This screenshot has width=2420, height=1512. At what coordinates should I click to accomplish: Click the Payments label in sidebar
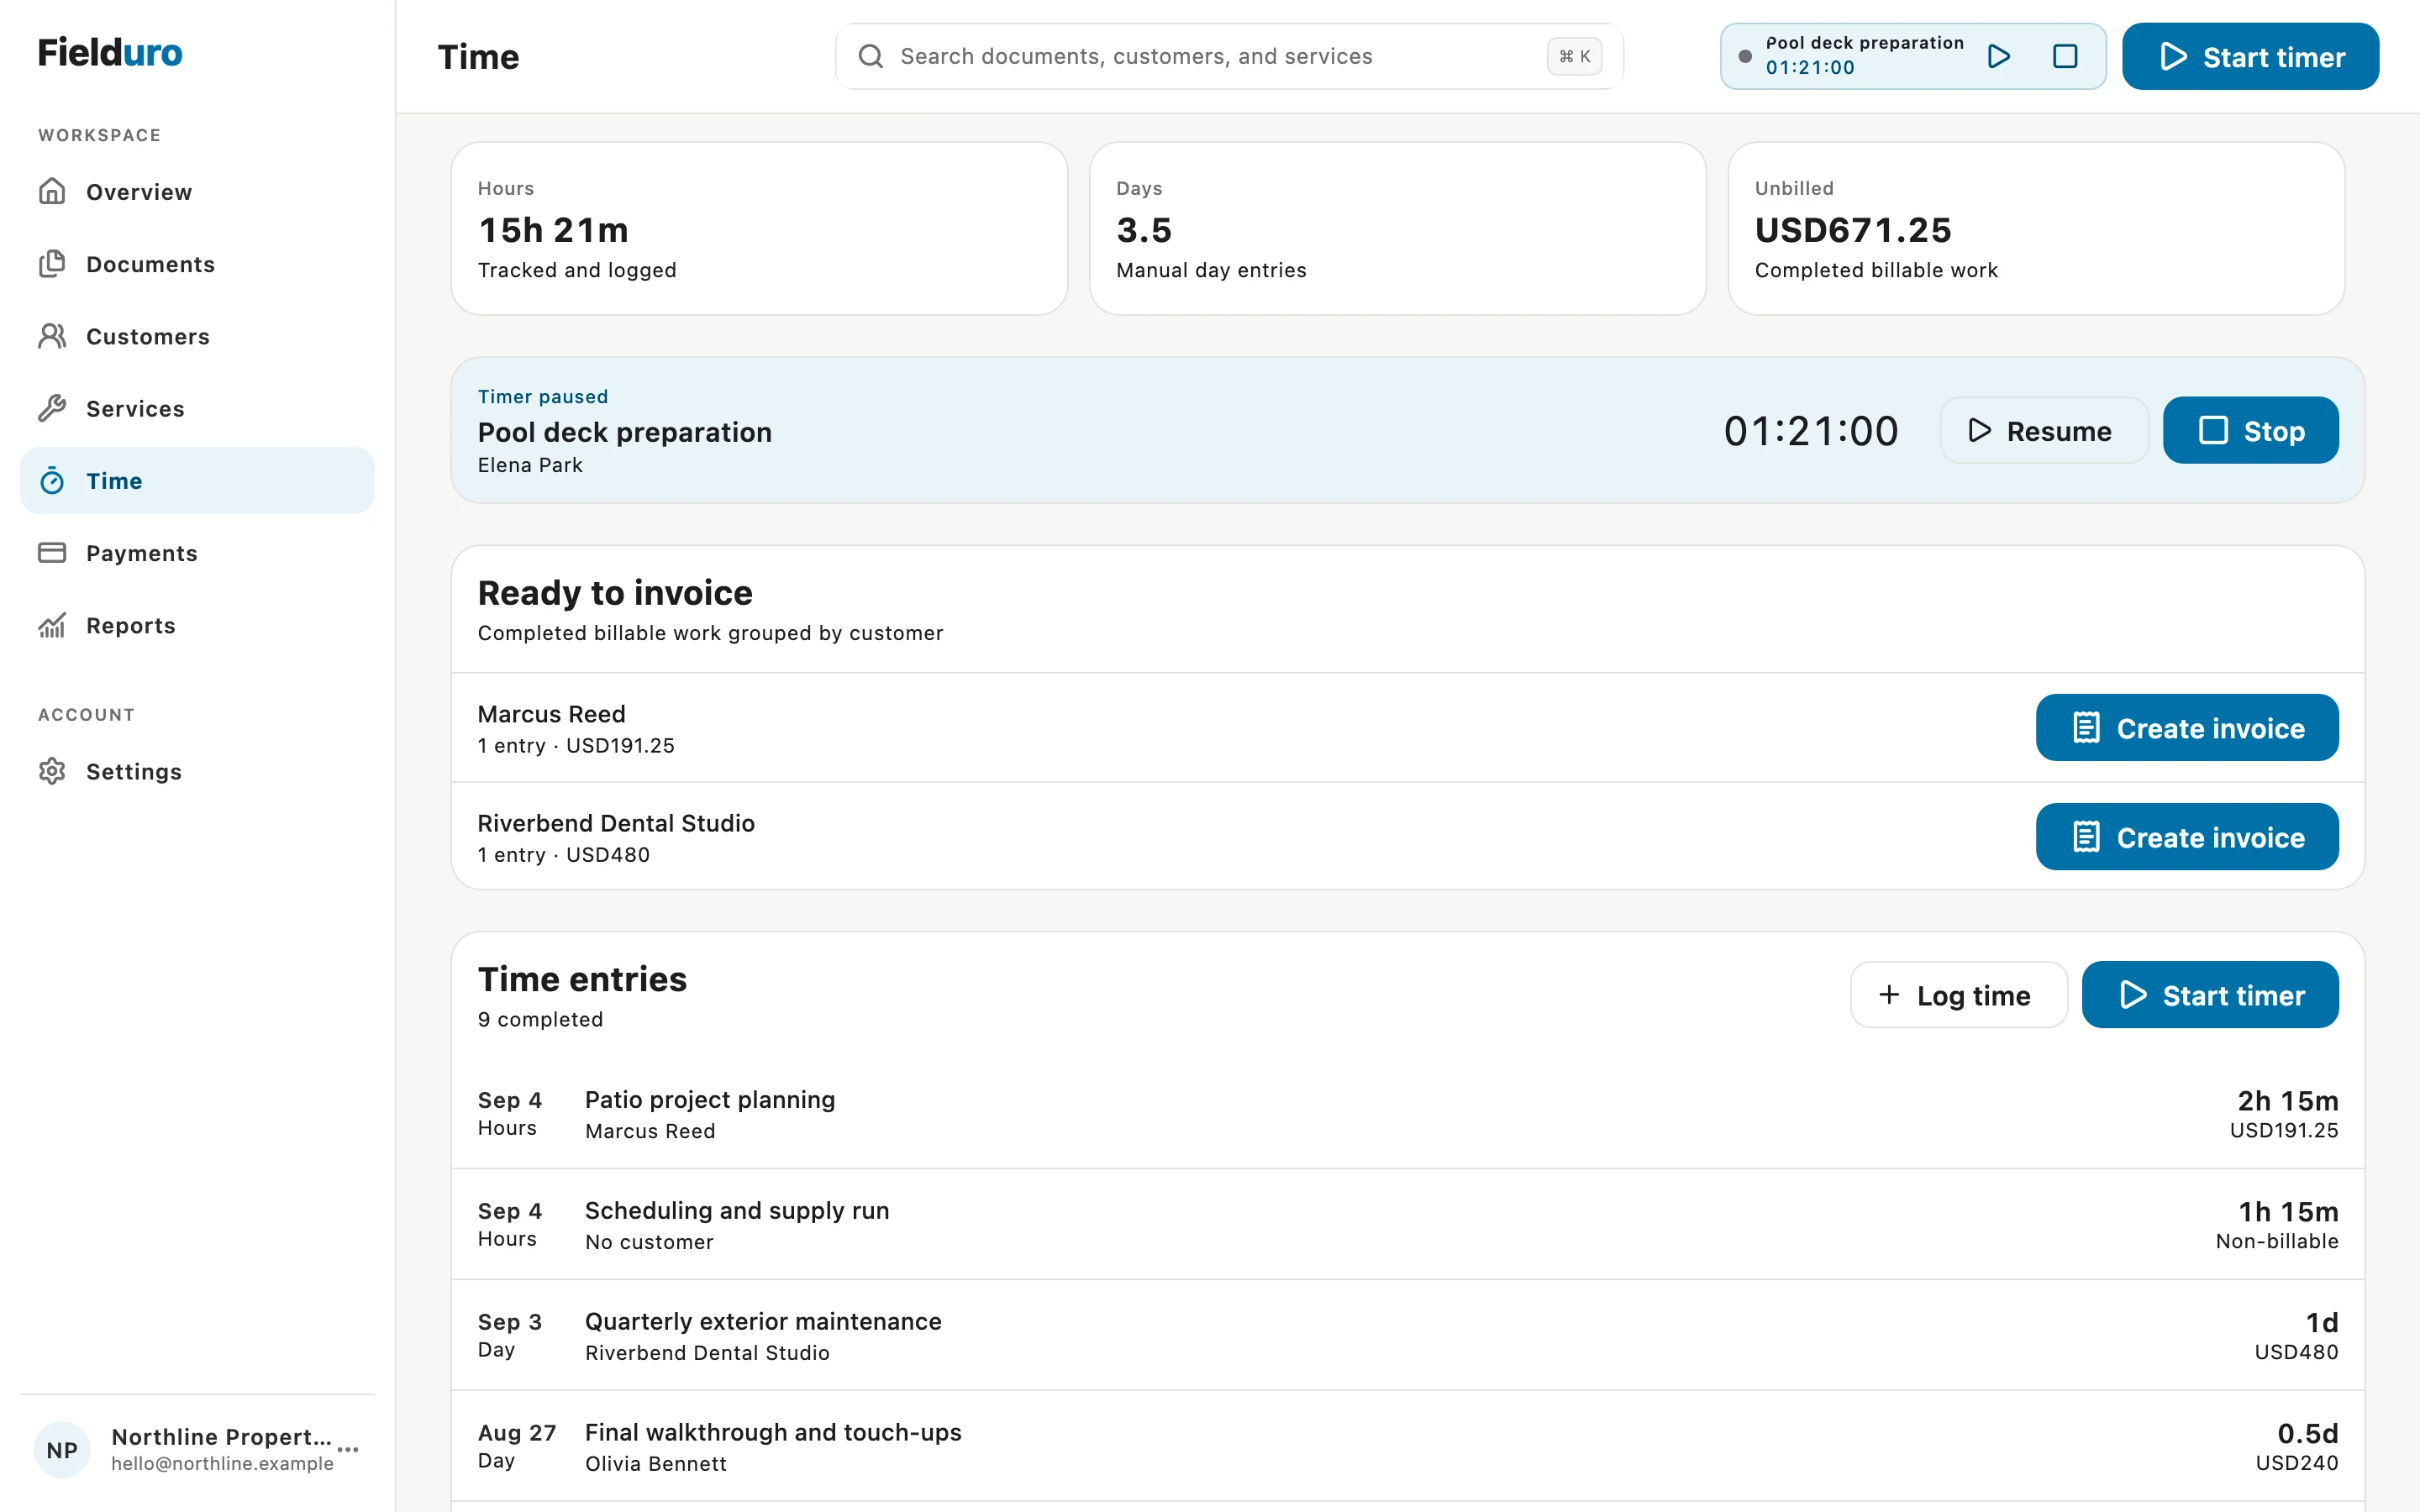(x=142, y=553)
